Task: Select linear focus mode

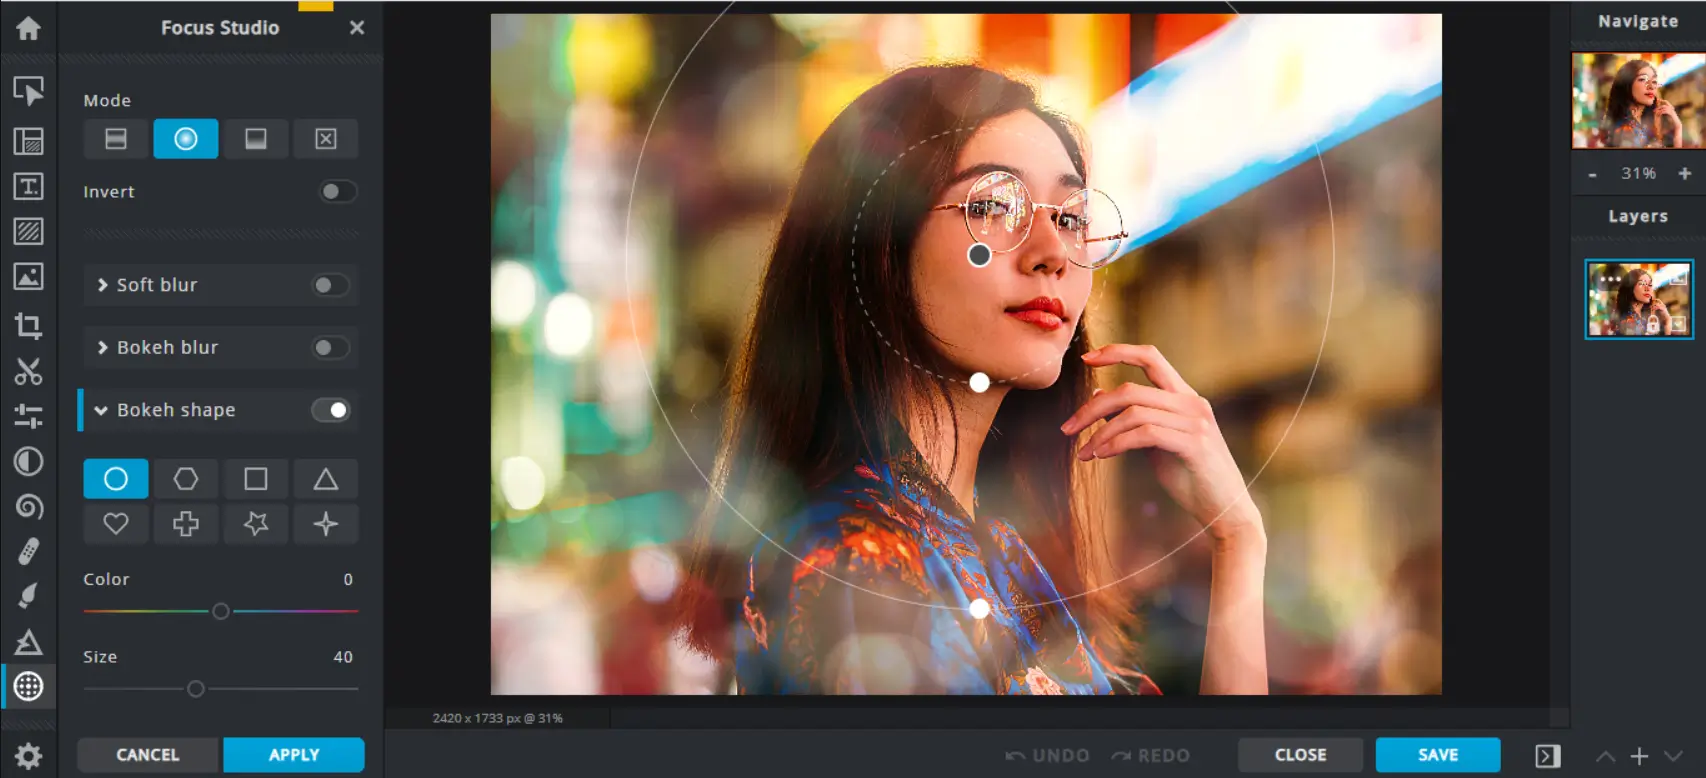Action: 116,139
